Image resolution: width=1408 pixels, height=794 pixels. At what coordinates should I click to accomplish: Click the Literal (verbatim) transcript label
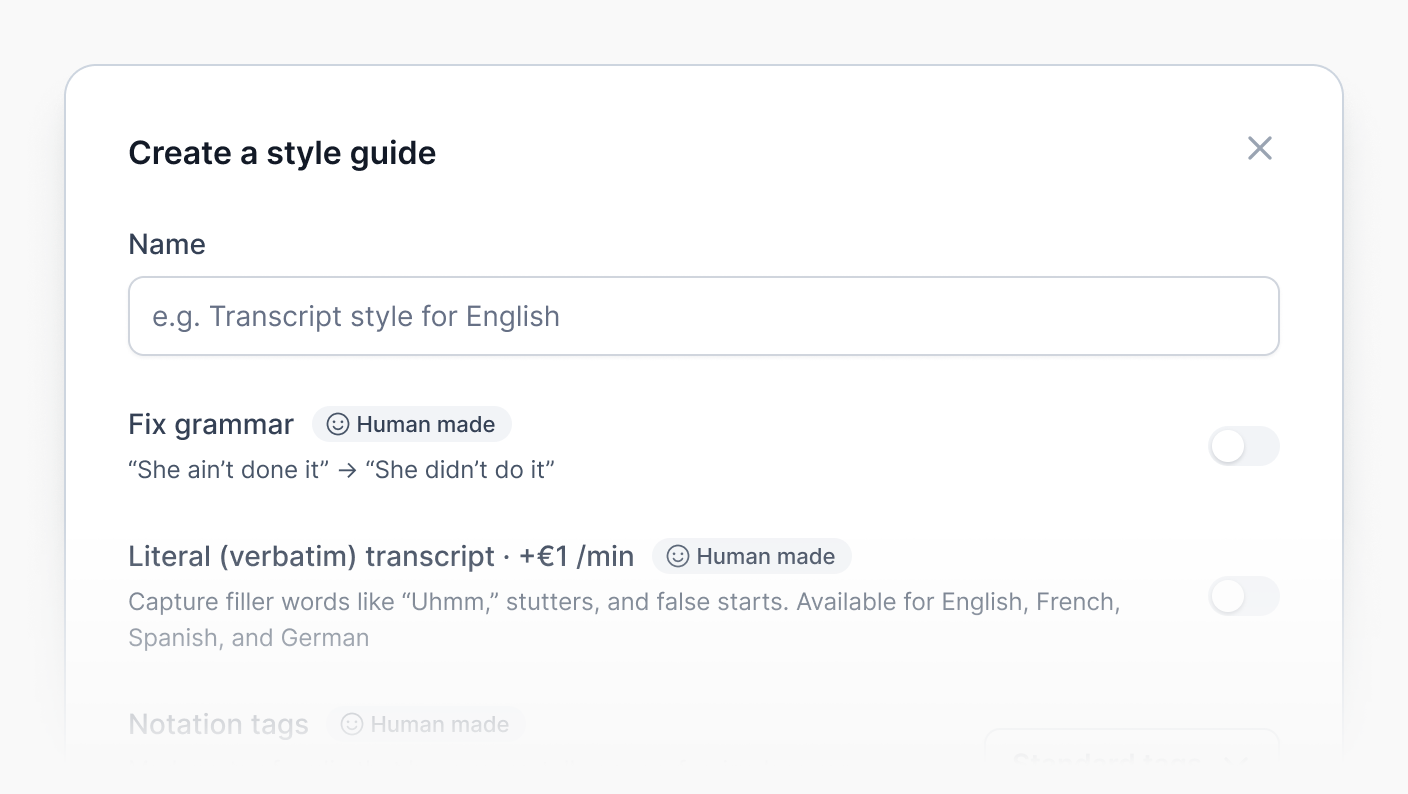coord(312,556)
